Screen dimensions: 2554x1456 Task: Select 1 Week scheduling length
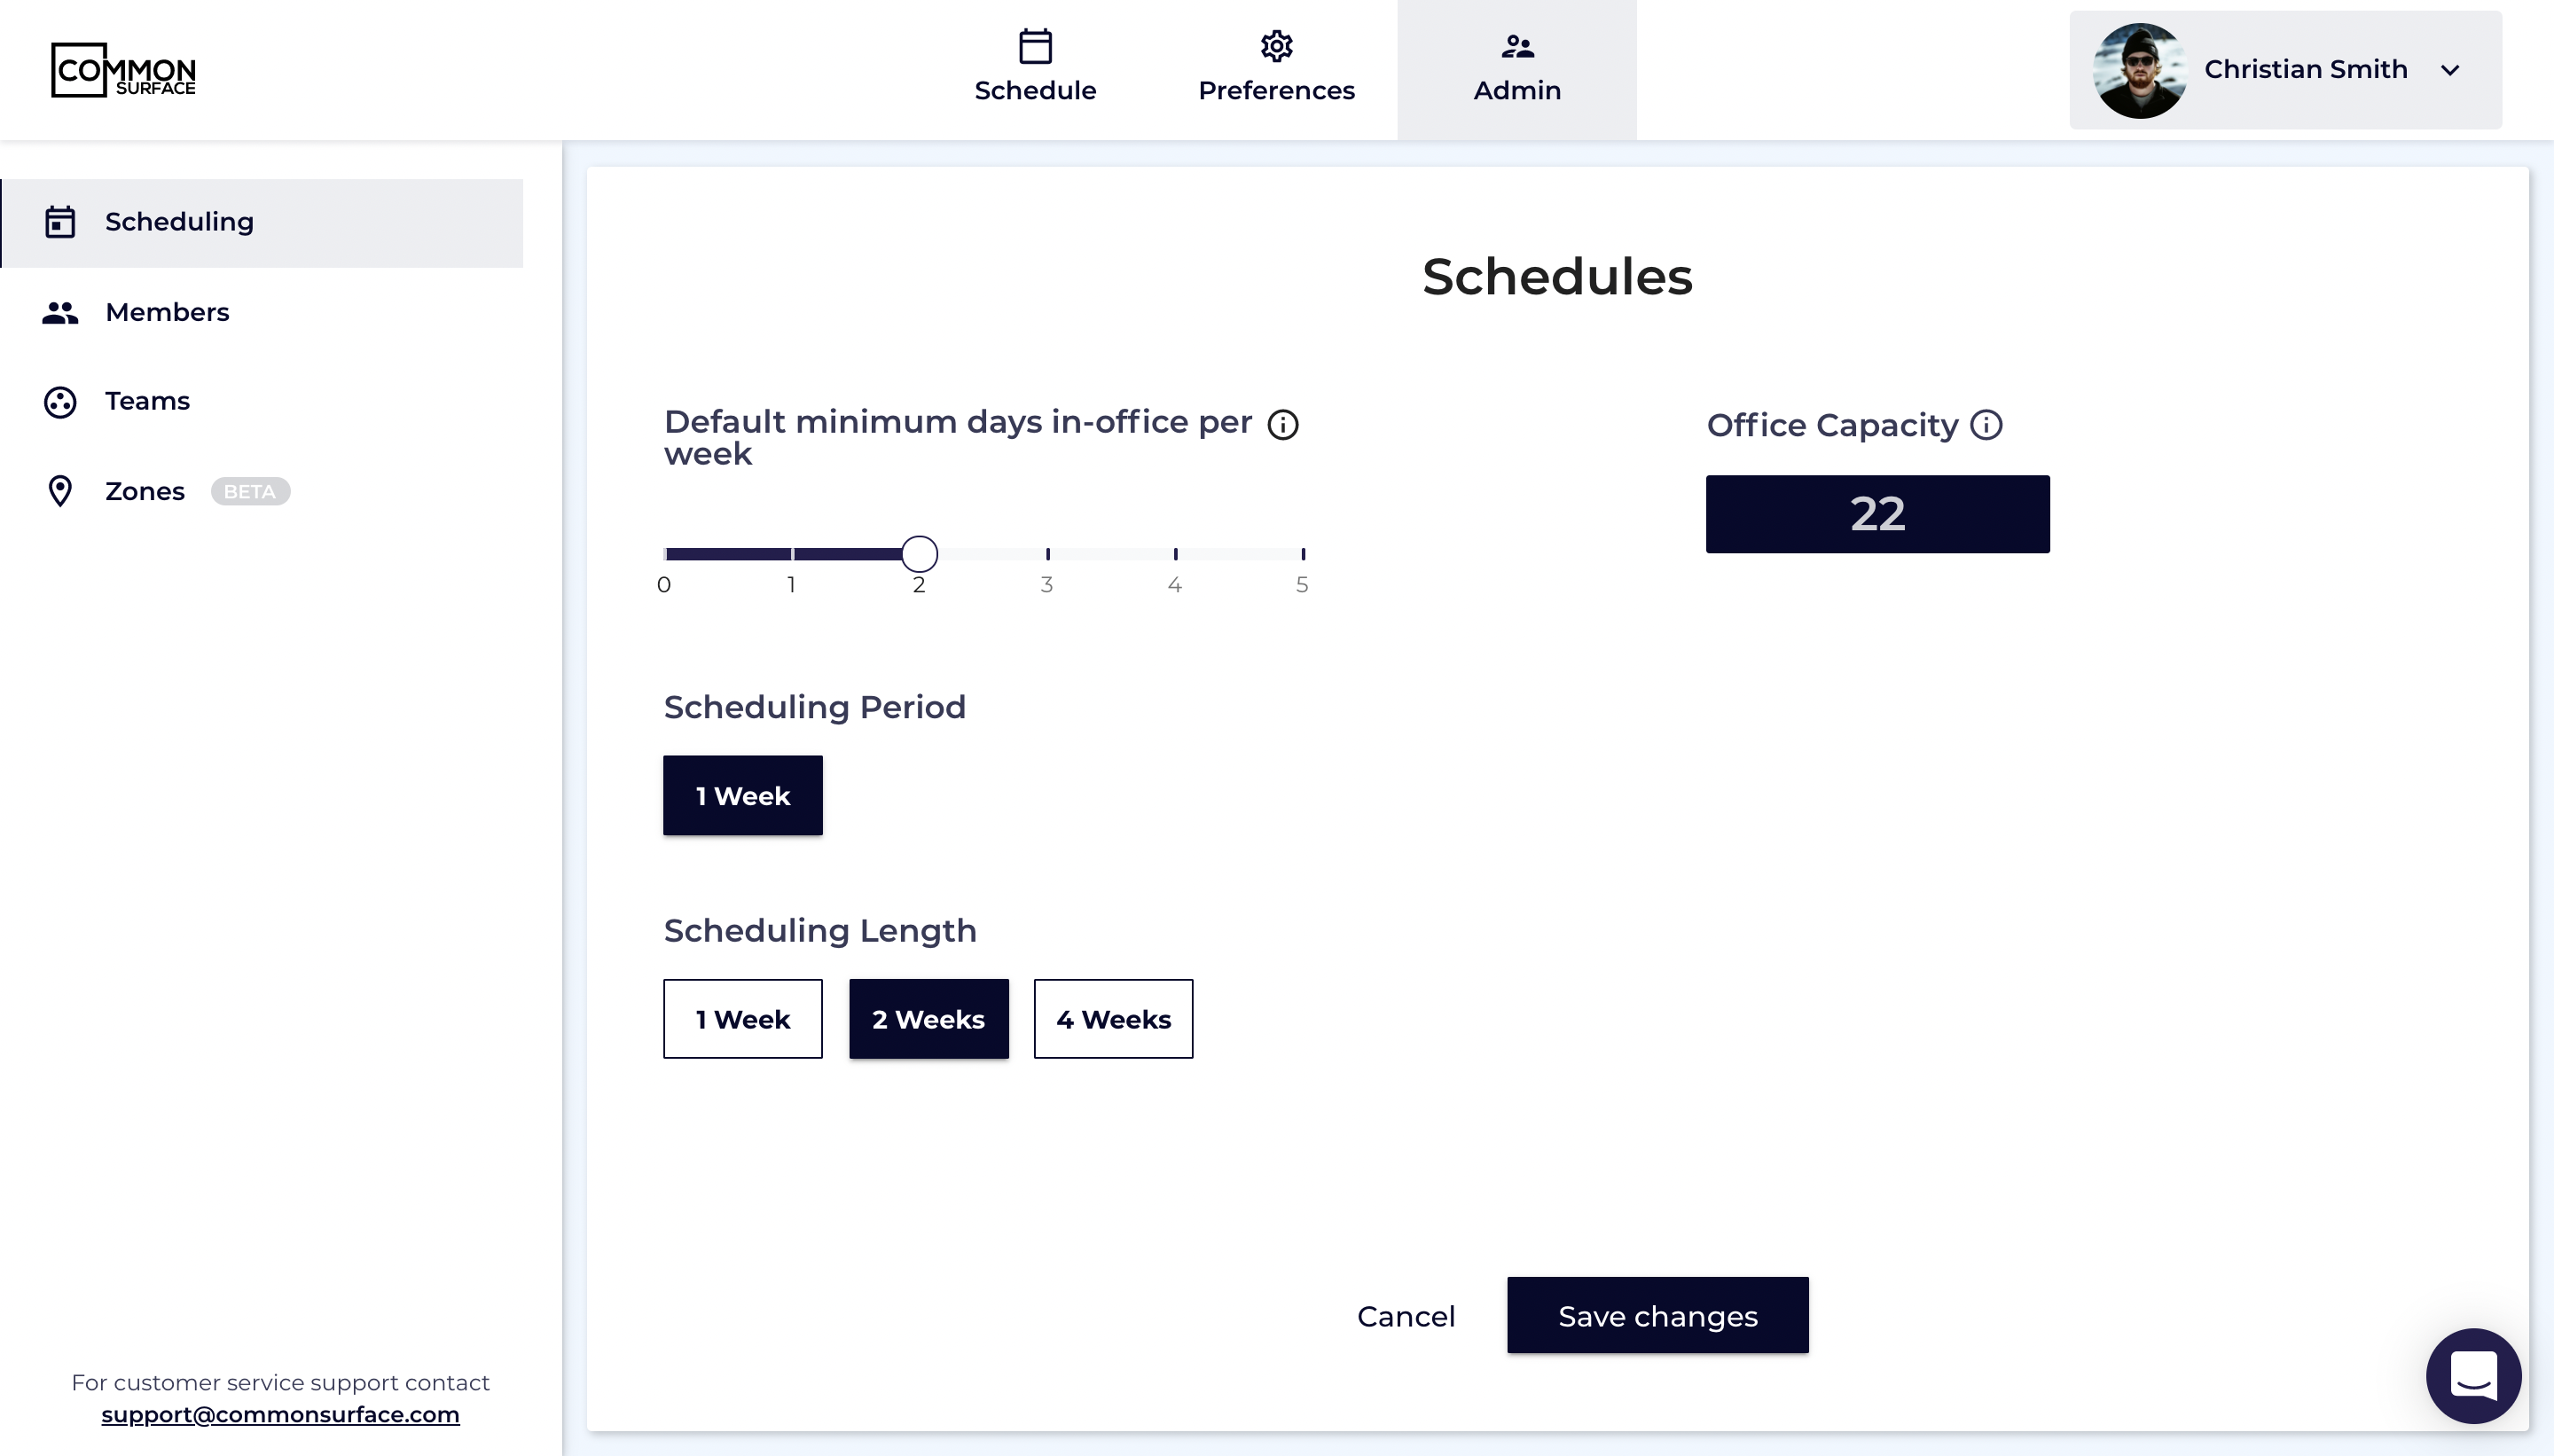tap(742, 1018)
